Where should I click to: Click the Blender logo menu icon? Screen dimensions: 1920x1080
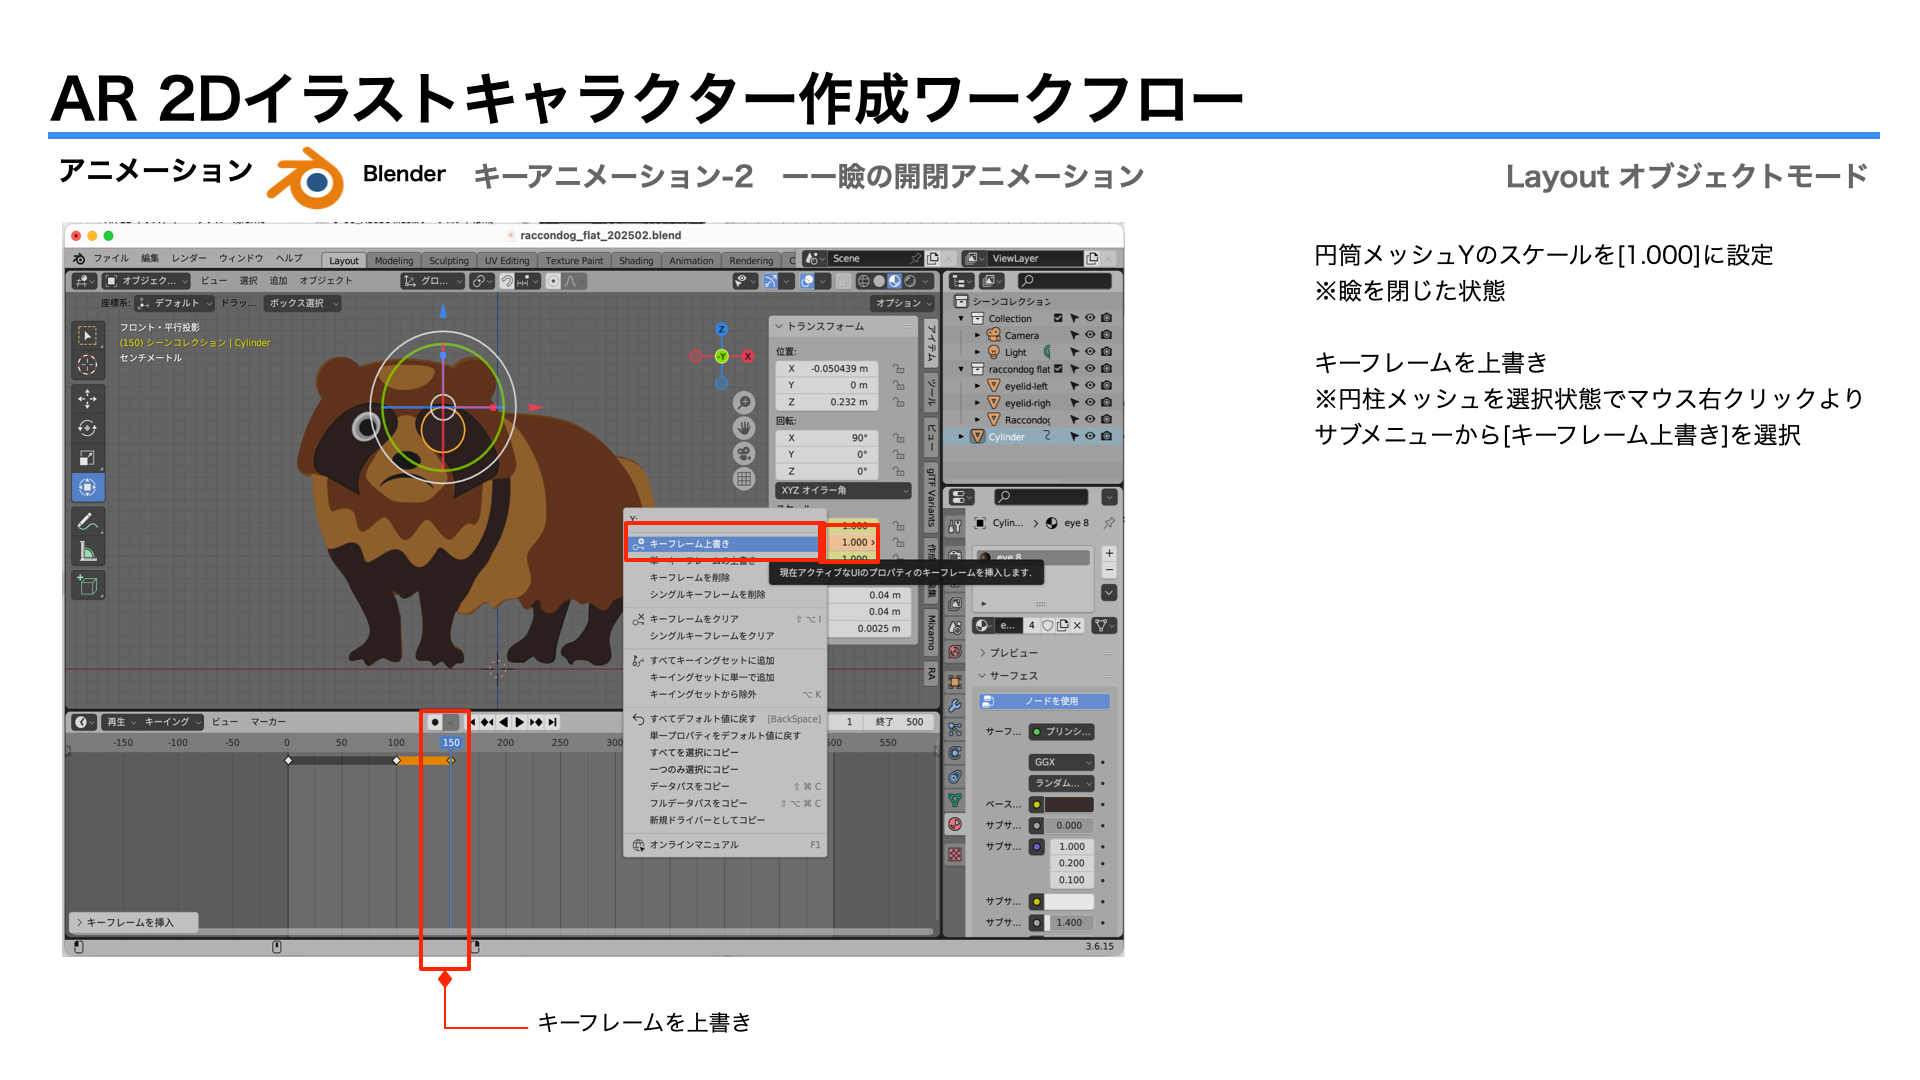[x=79, y=258]
